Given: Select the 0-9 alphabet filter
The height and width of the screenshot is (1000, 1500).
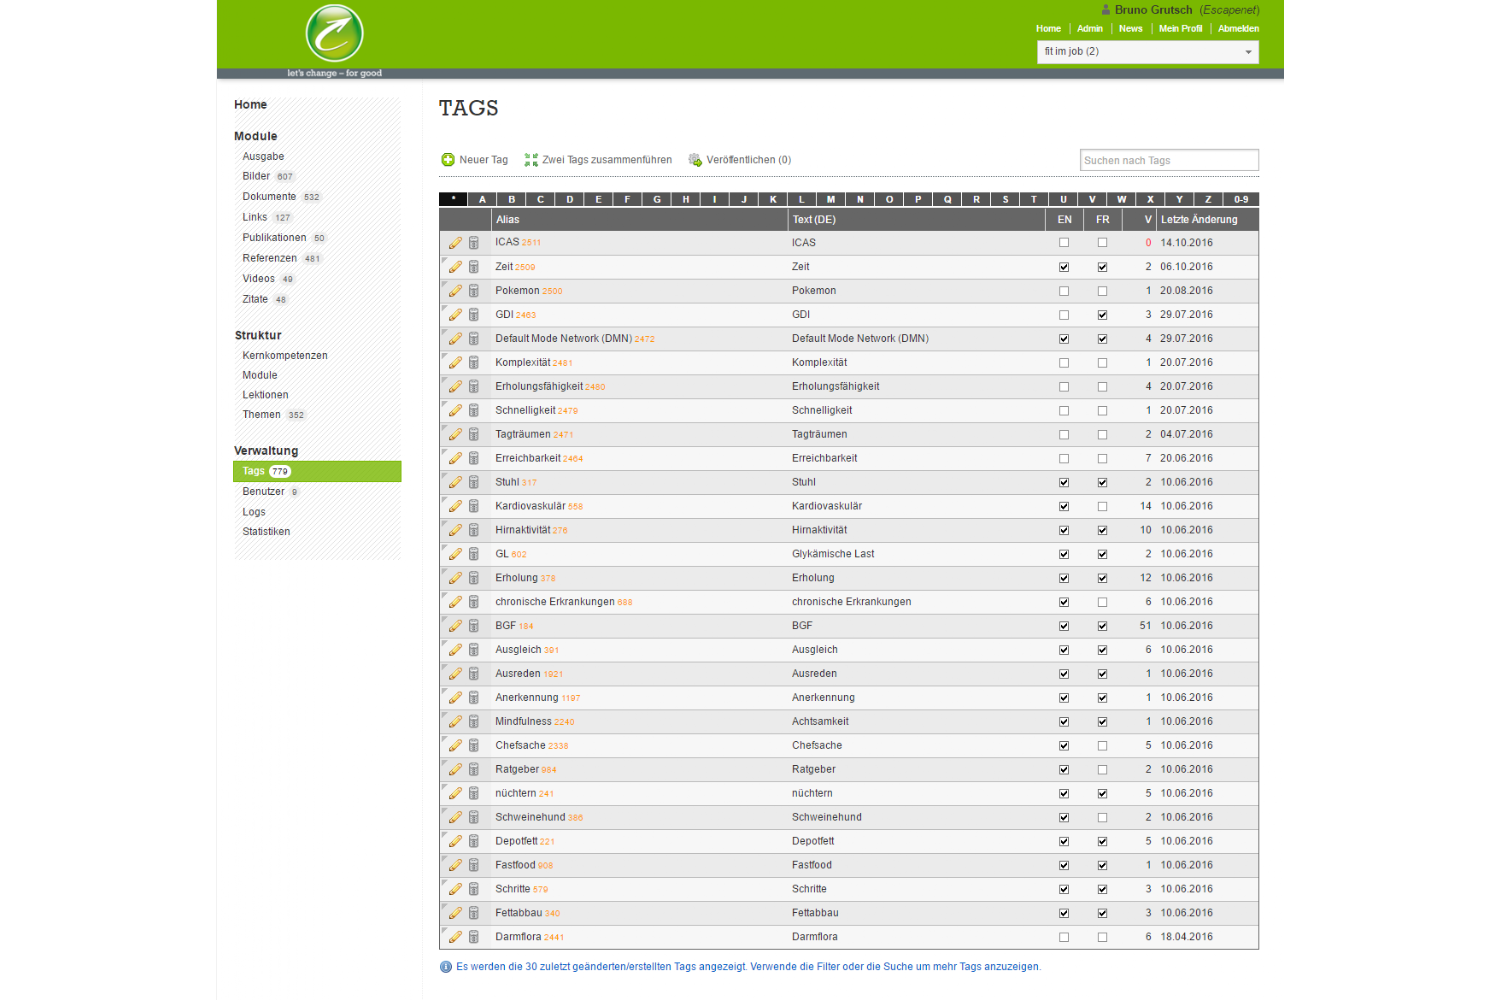Looking at the screenshot, I should 1241,199.
